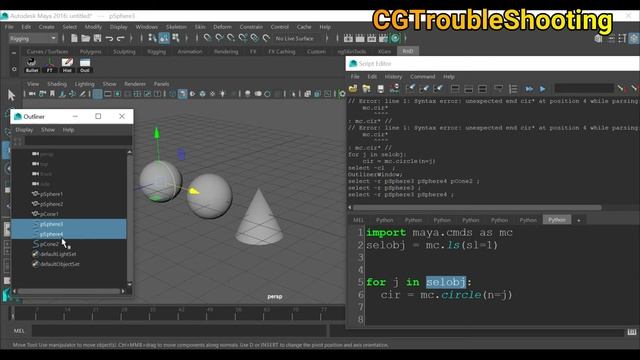This screenshot has width=640, height=360.
Task: Click Outliner search filter field
Action: (78, 141)
